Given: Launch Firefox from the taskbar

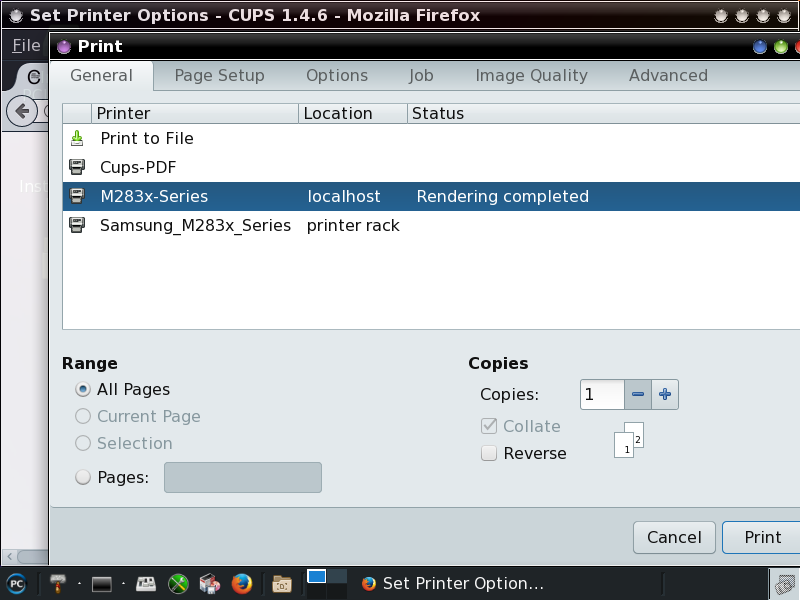Looking at the screenshot, I should pos(241,583).
